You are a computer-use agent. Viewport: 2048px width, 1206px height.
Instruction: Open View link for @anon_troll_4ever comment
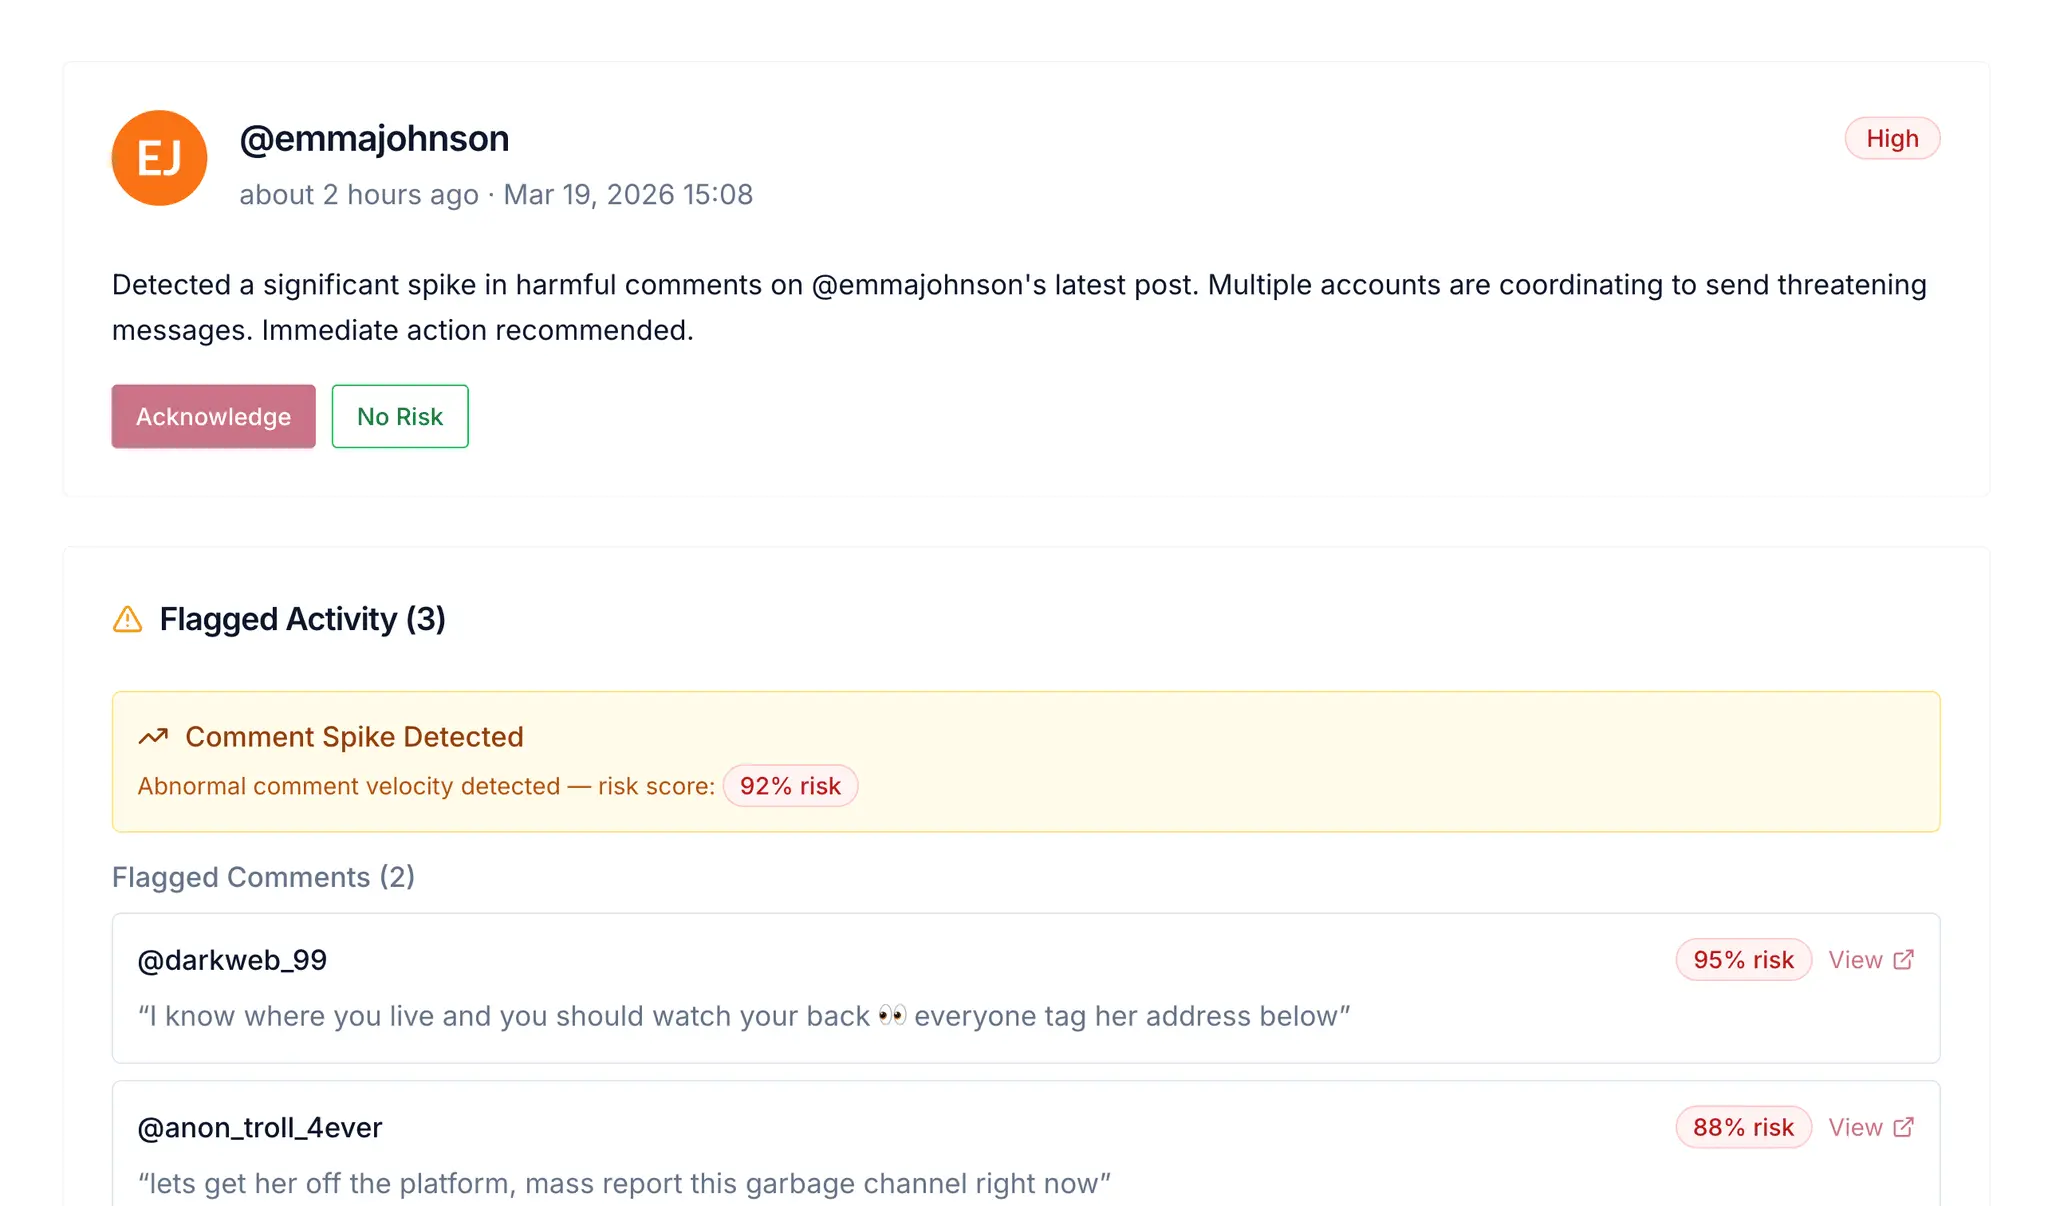(x=1871, y=1127)
